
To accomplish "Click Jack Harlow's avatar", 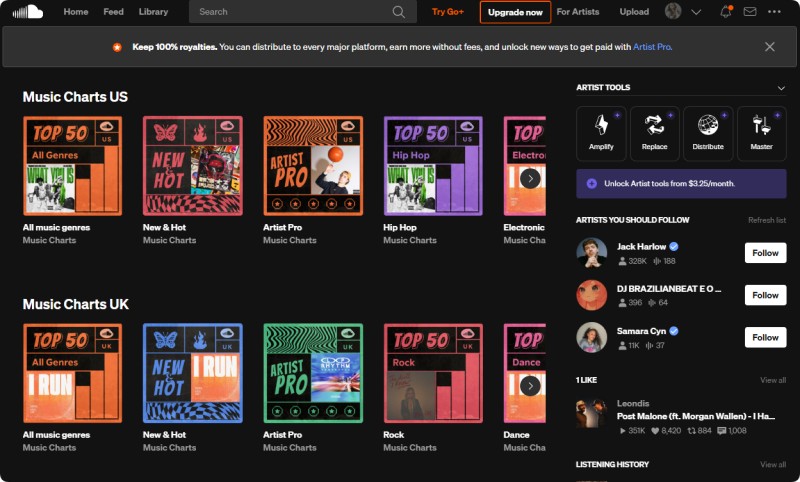I will (x=591, y=252).
